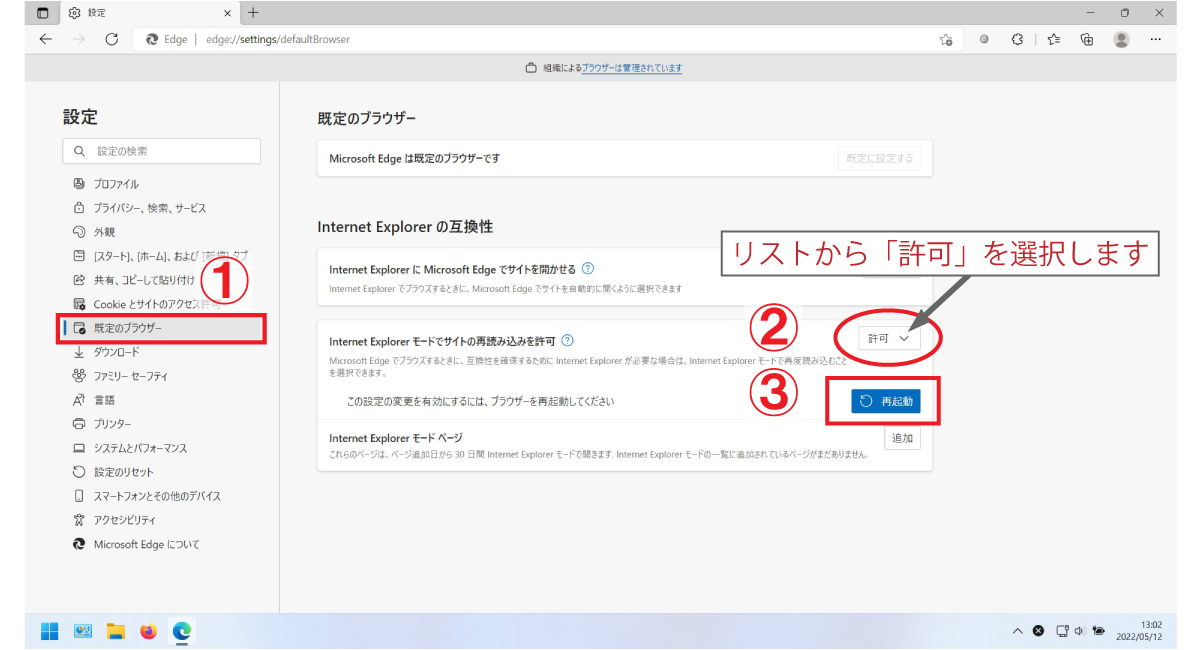
Task: Open the Widgets taskbar icon
Action: tap(83, 631)
